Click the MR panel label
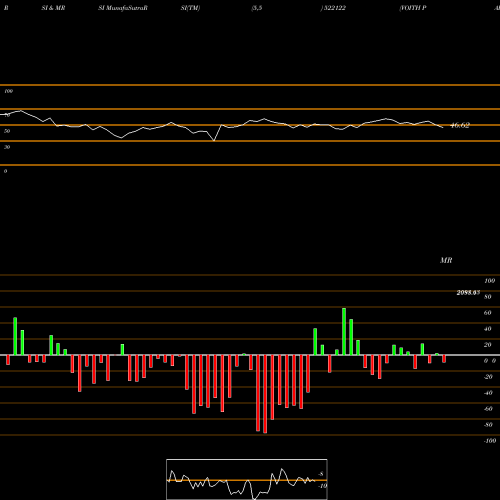500x500 pixels. pos(446,260)
